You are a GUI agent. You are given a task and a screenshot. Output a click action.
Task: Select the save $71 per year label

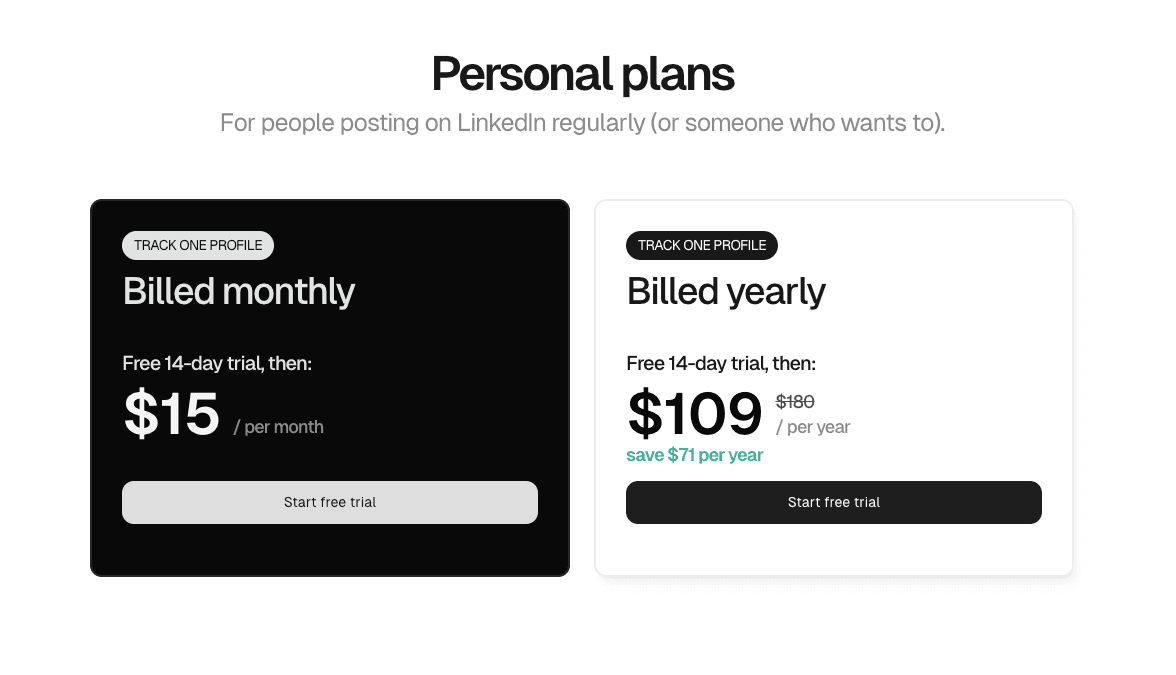[x=694, y=454]
